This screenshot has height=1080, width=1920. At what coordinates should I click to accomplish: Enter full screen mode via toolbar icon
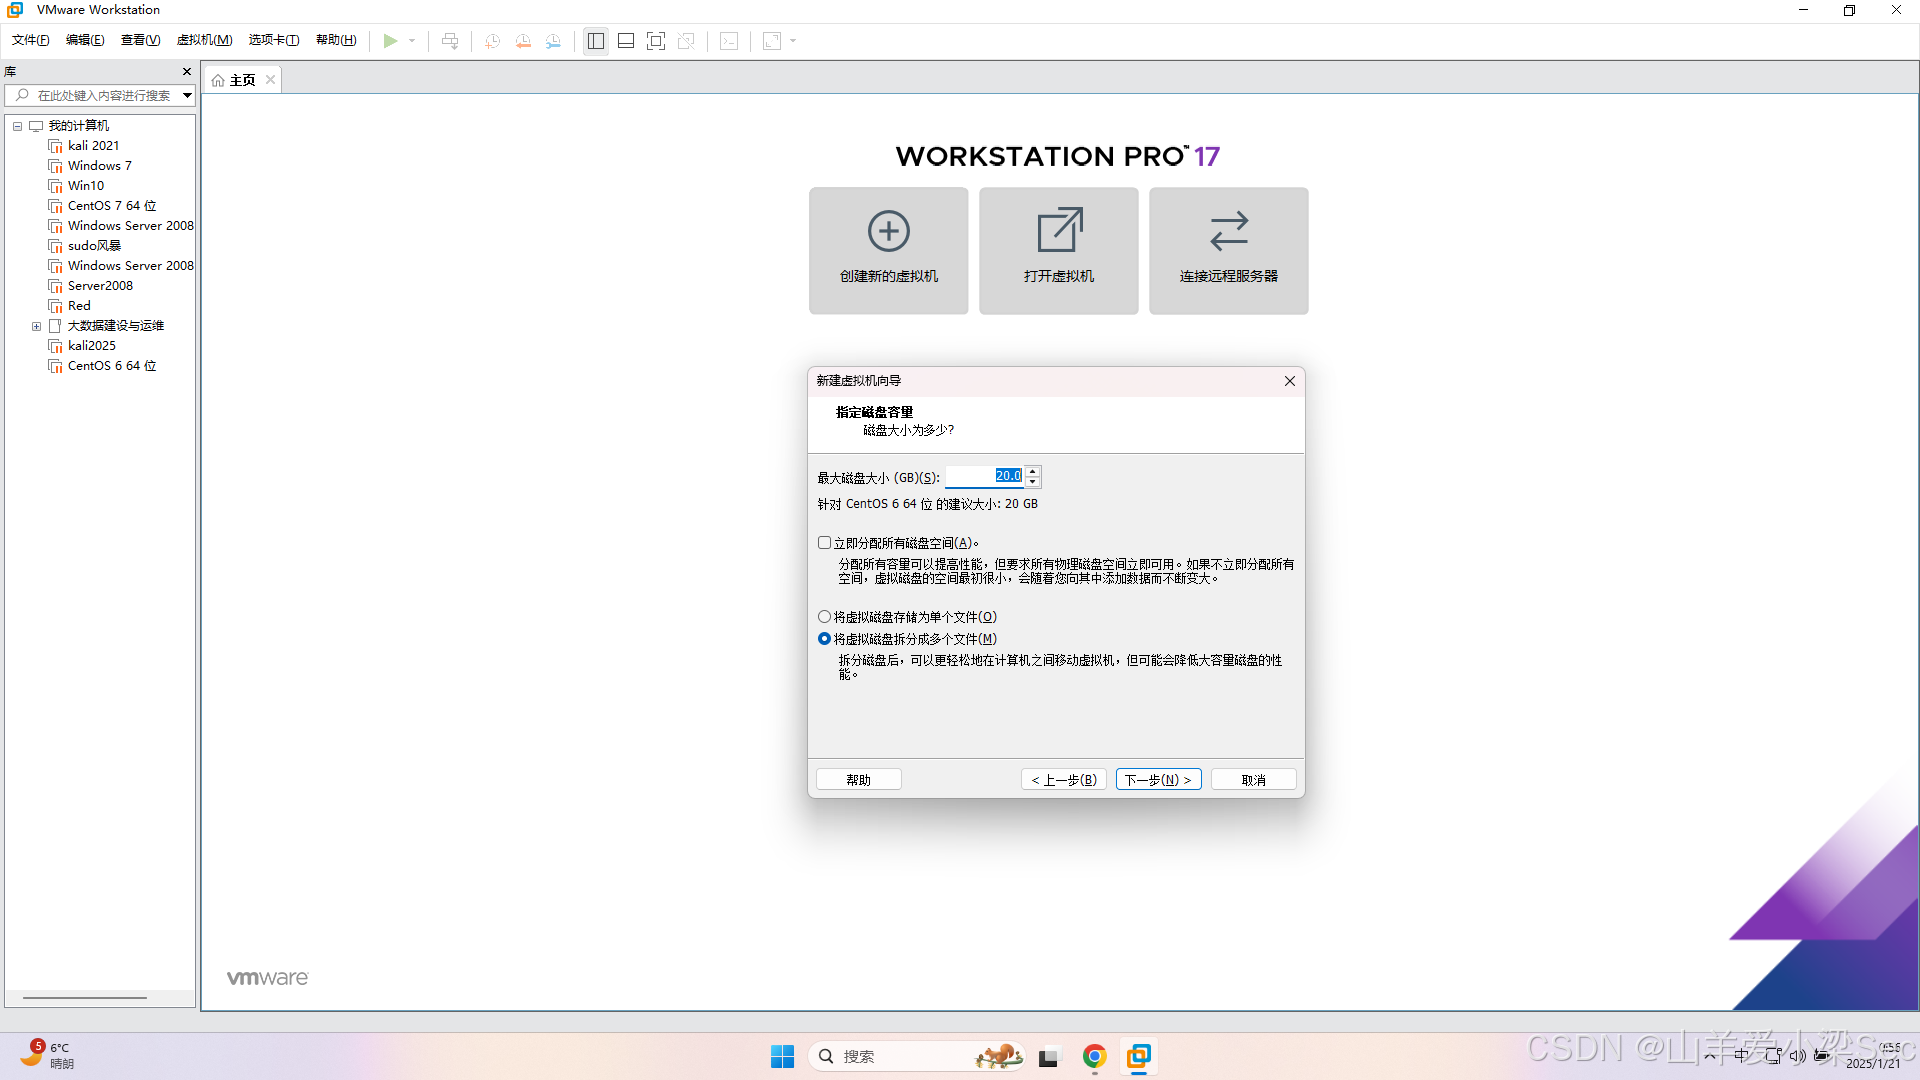coord(656,41)
